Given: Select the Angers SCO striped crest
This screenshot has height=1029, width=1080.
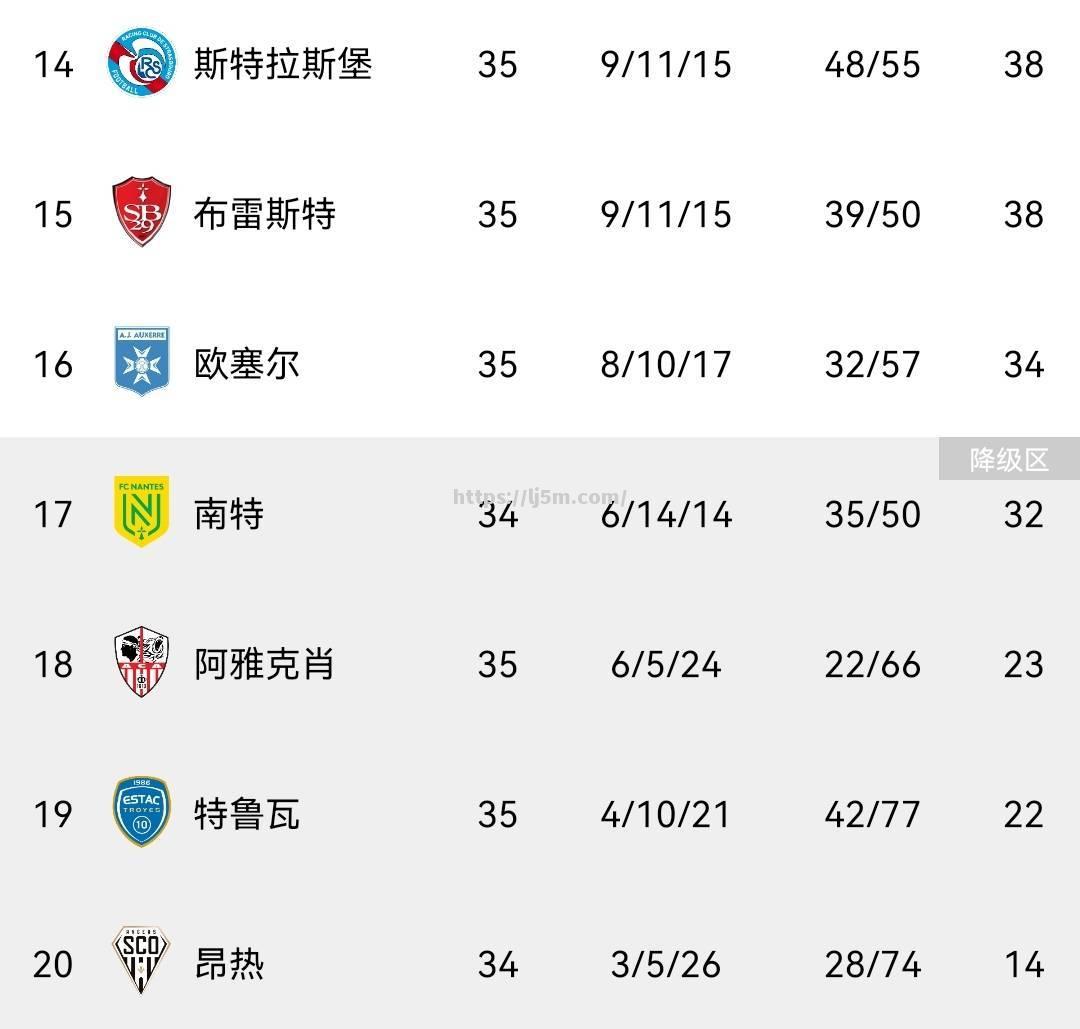Looking at the screenshot, I should coord(141,959).
